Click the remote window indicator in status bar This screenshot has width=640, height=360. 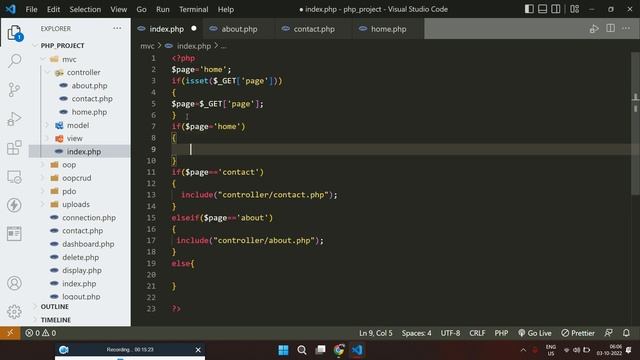coord(10,333)
